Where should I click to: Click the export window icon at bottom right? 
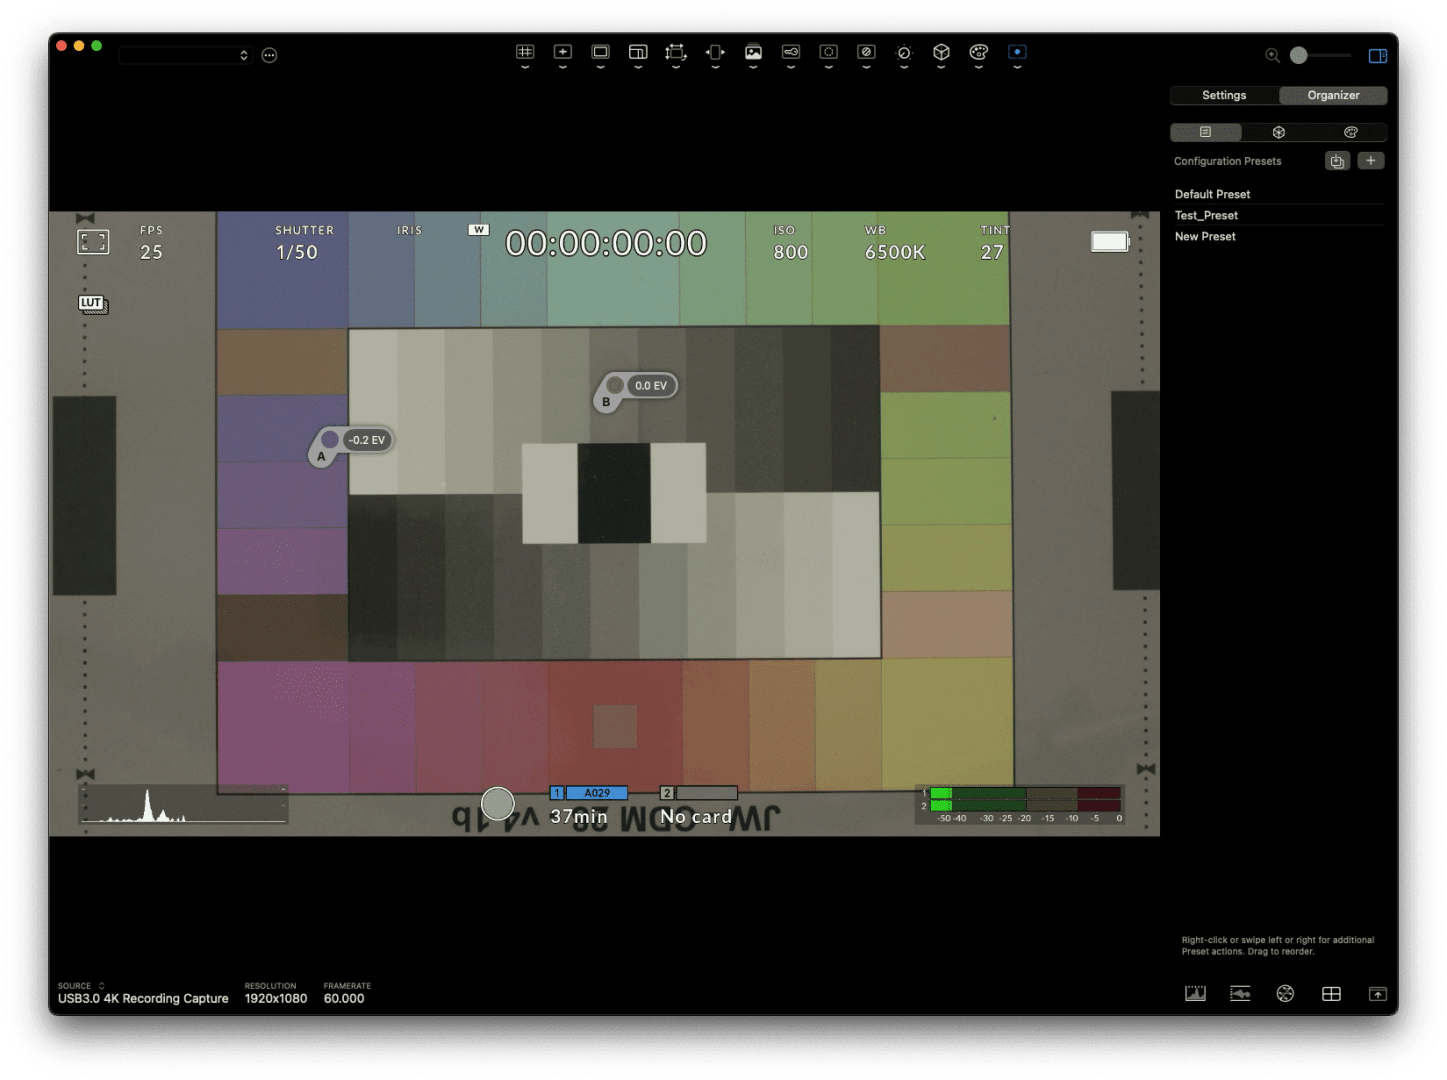coord(1377,993)
